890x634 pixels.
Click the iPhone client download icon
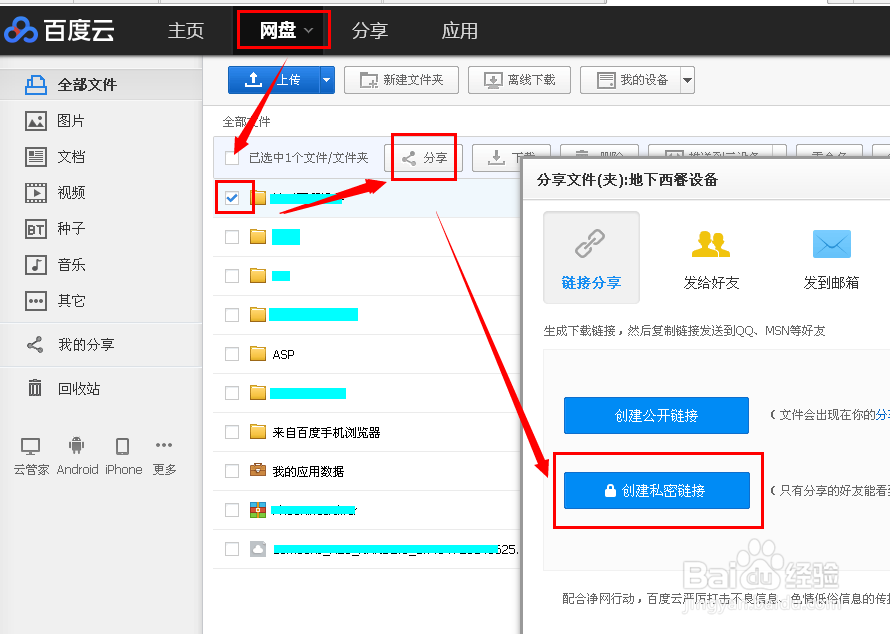123,448
